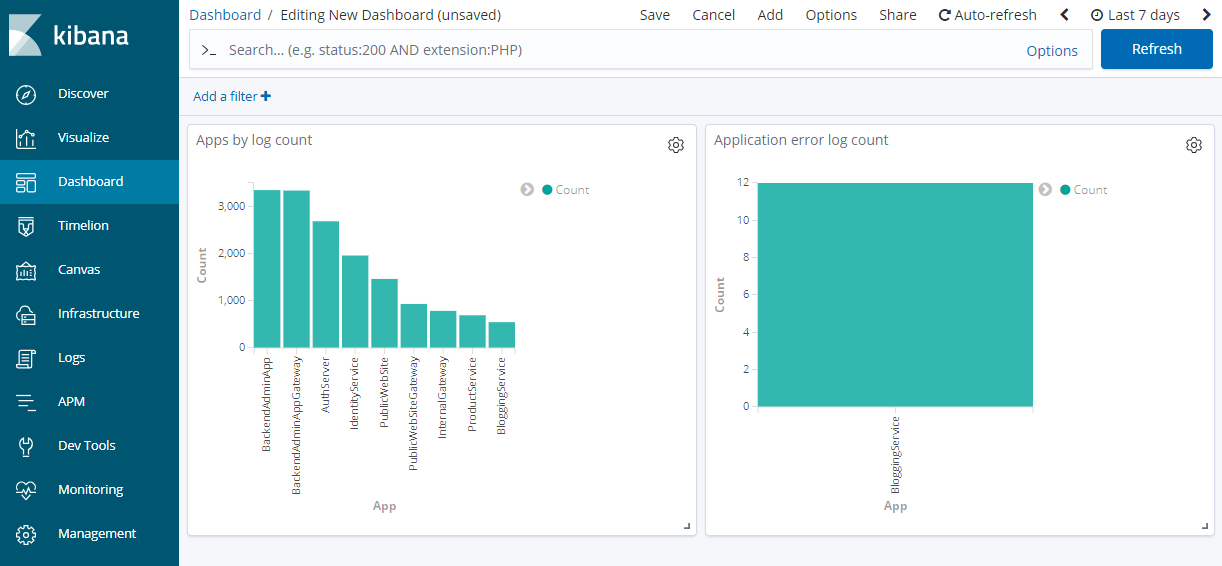Click the Count legend color dot in Apps chart
This screenshot has width=1222, height=566.
click(547, 190)
